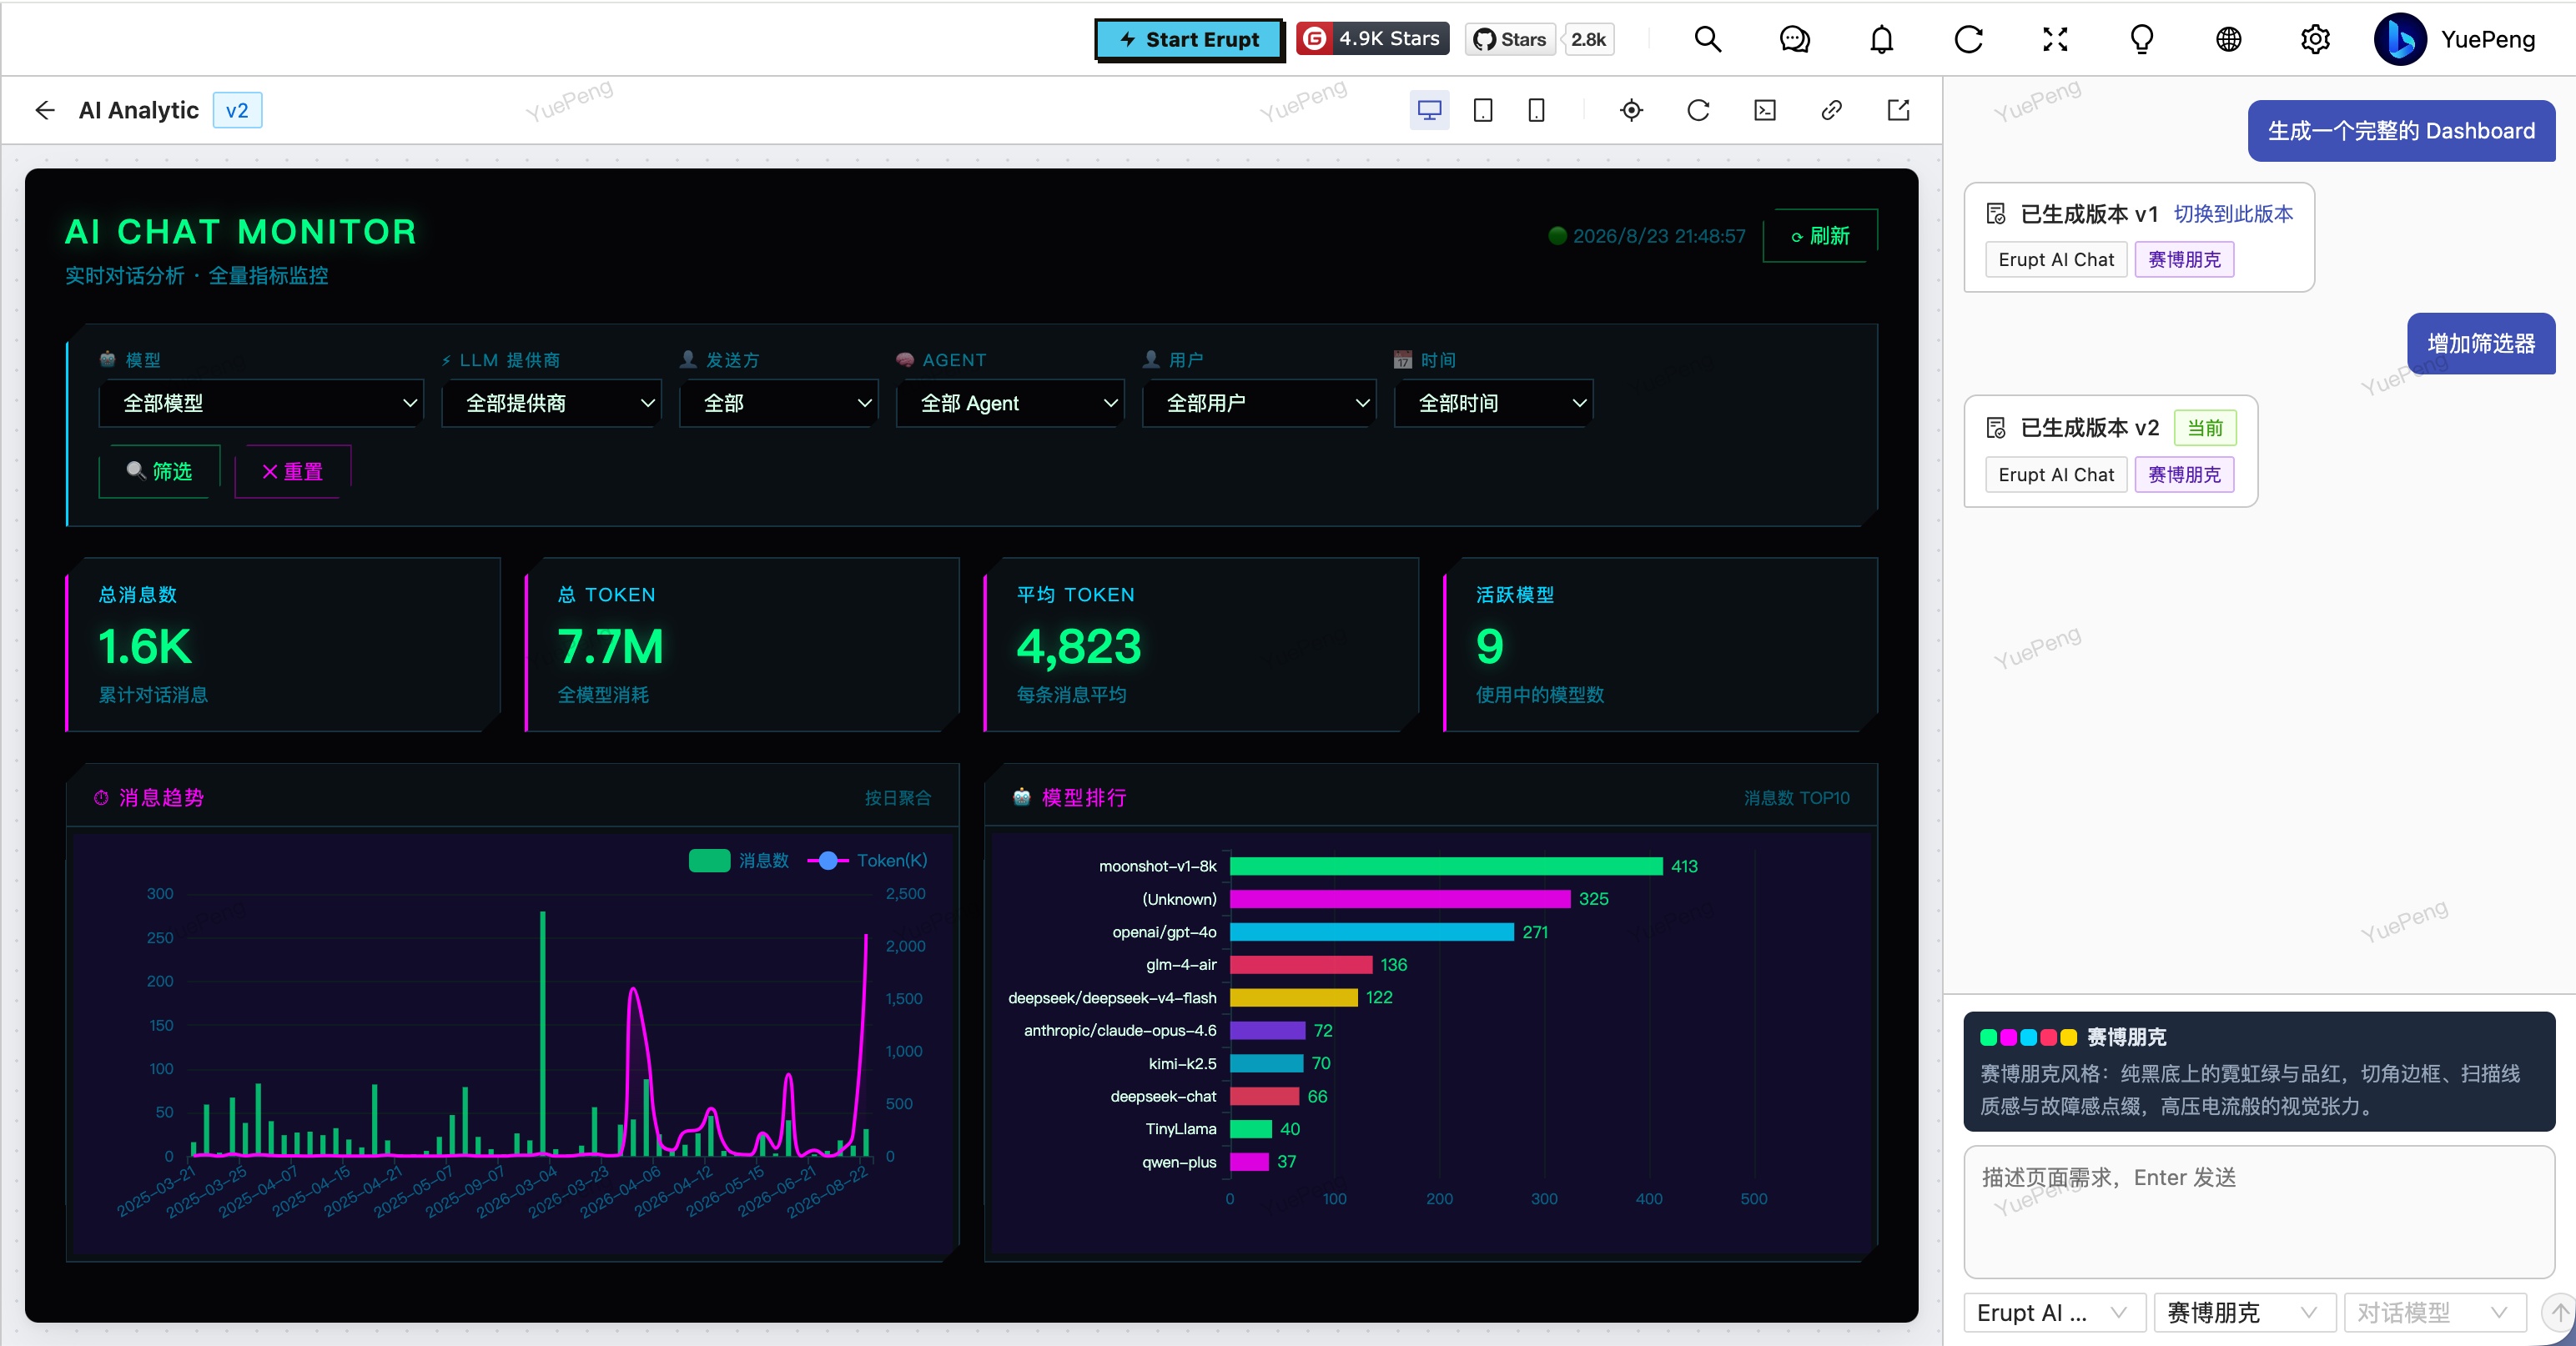The height and width of the screenshot is (1346, 2576).
Task: Click the link copy icon
Action: coord(1831,110)
